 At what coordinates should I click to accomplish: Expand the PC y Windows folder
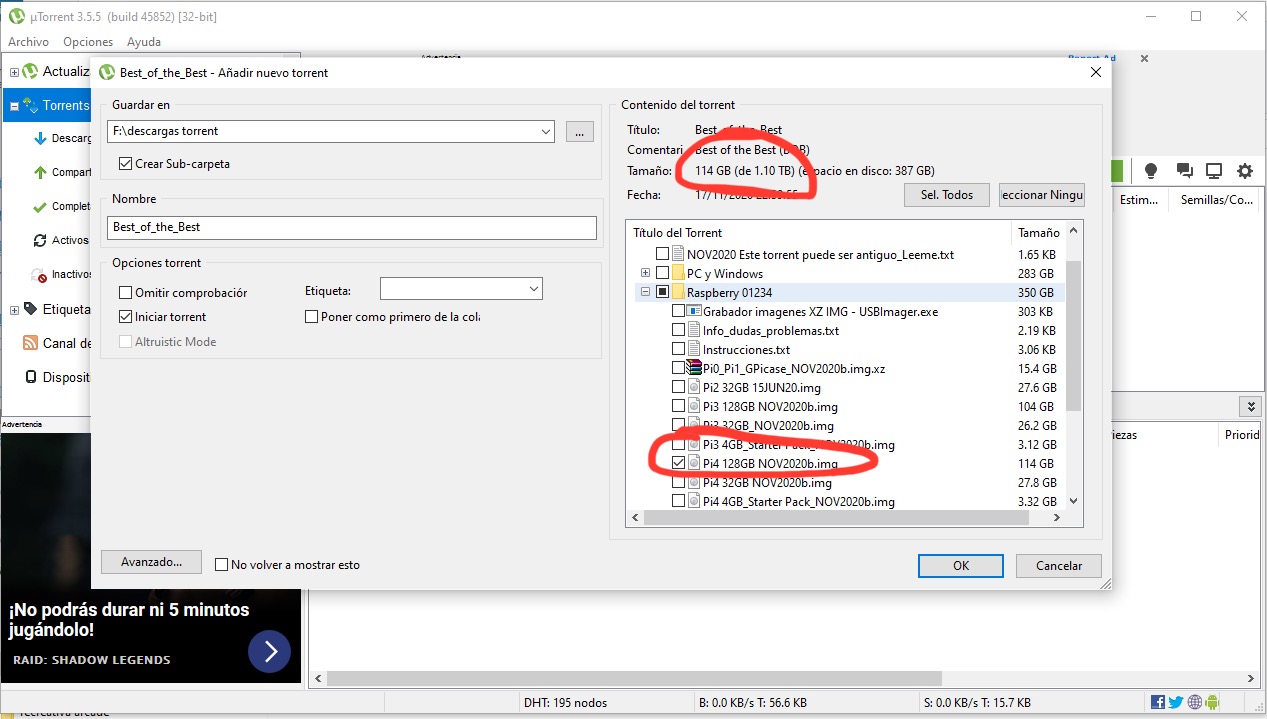645,273
